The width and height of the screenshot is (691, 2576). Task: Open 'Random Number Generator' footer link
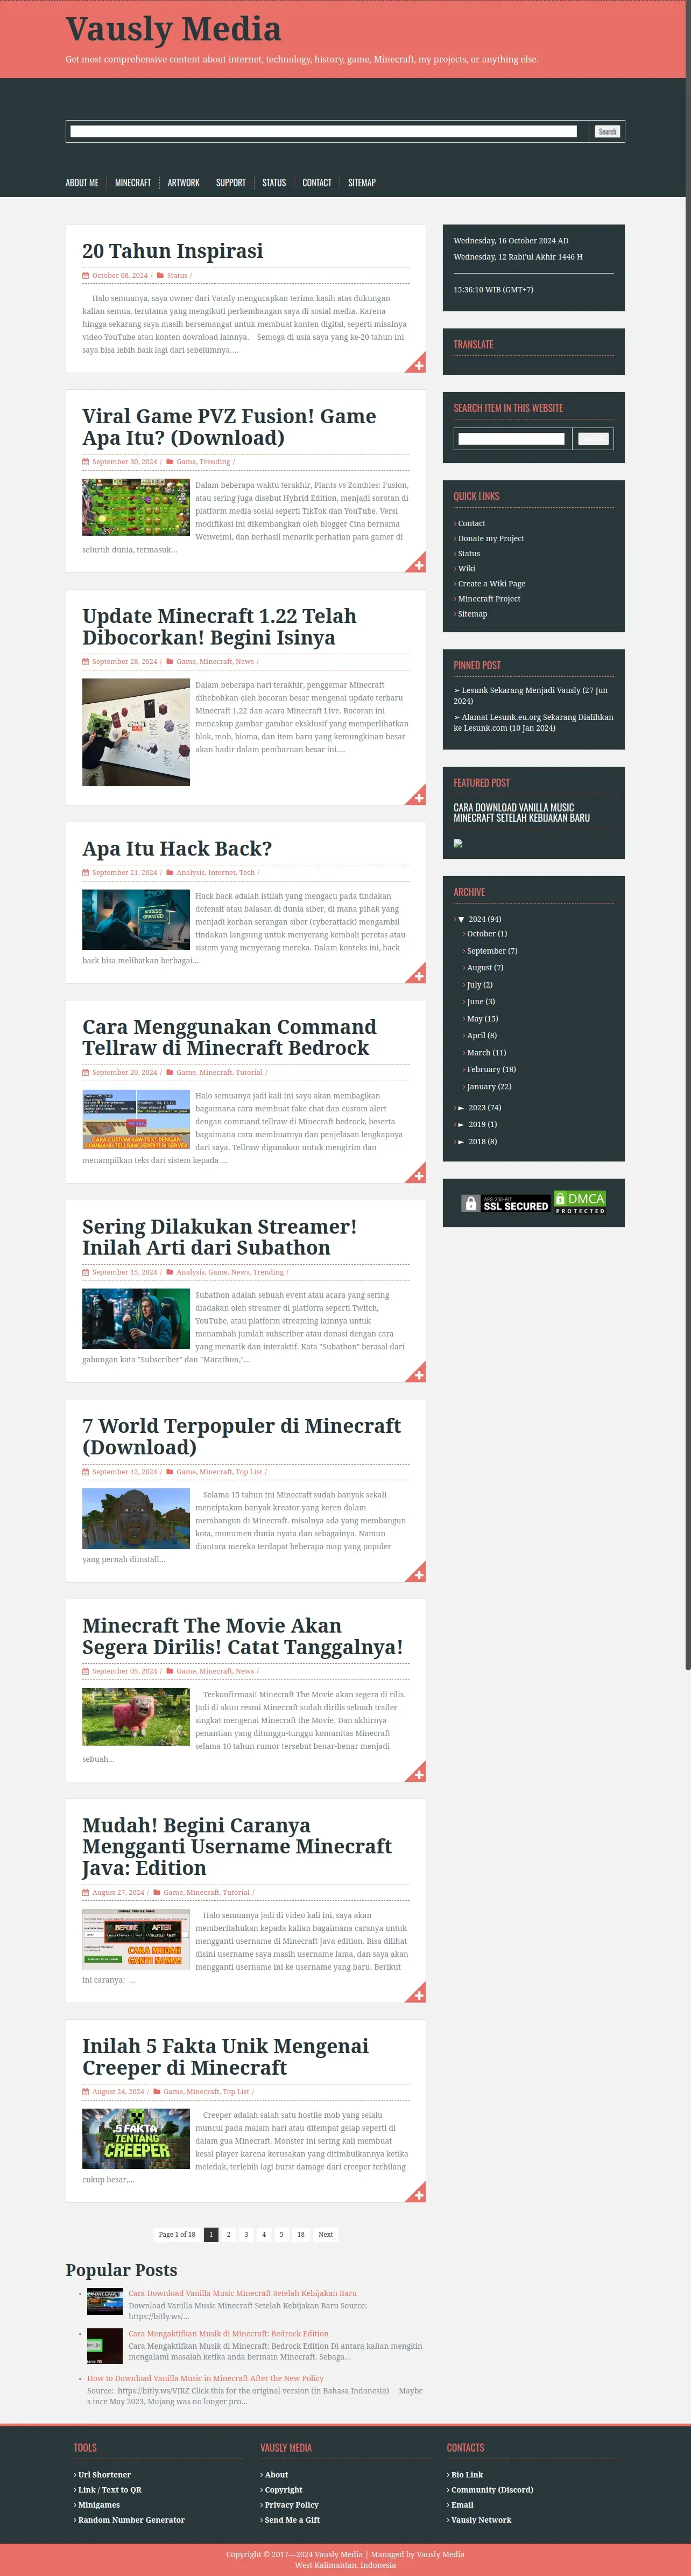[131, 2520]
